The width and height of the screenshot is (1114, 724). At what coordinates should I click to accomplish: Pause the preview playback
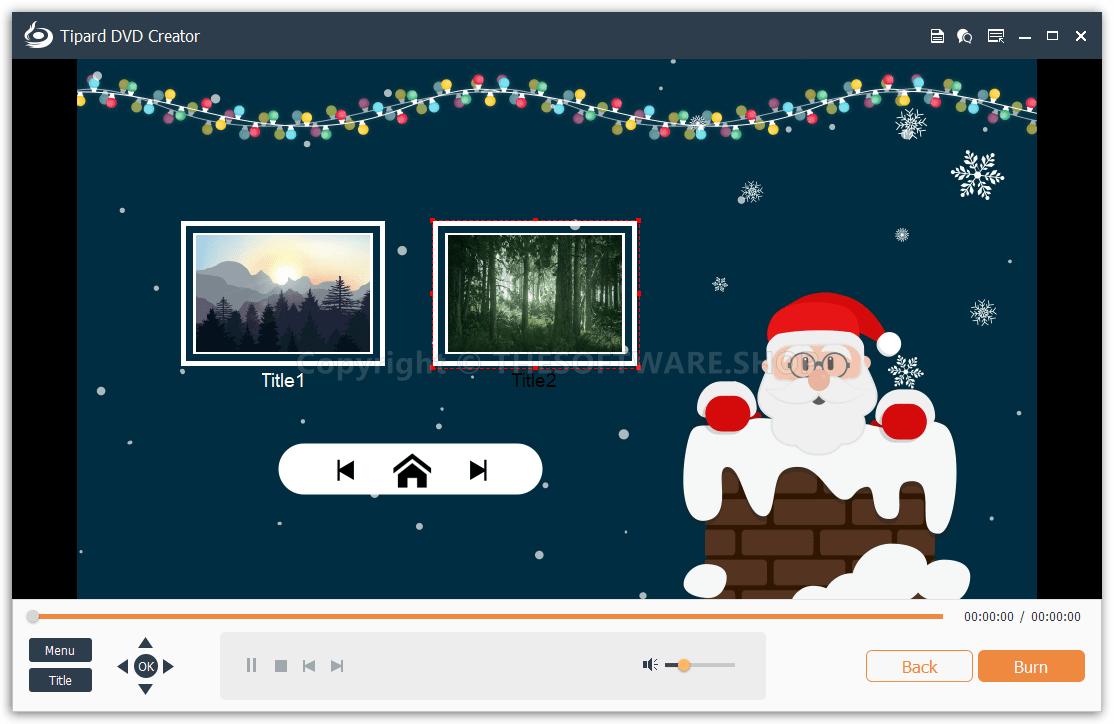(x=252, y=665)
